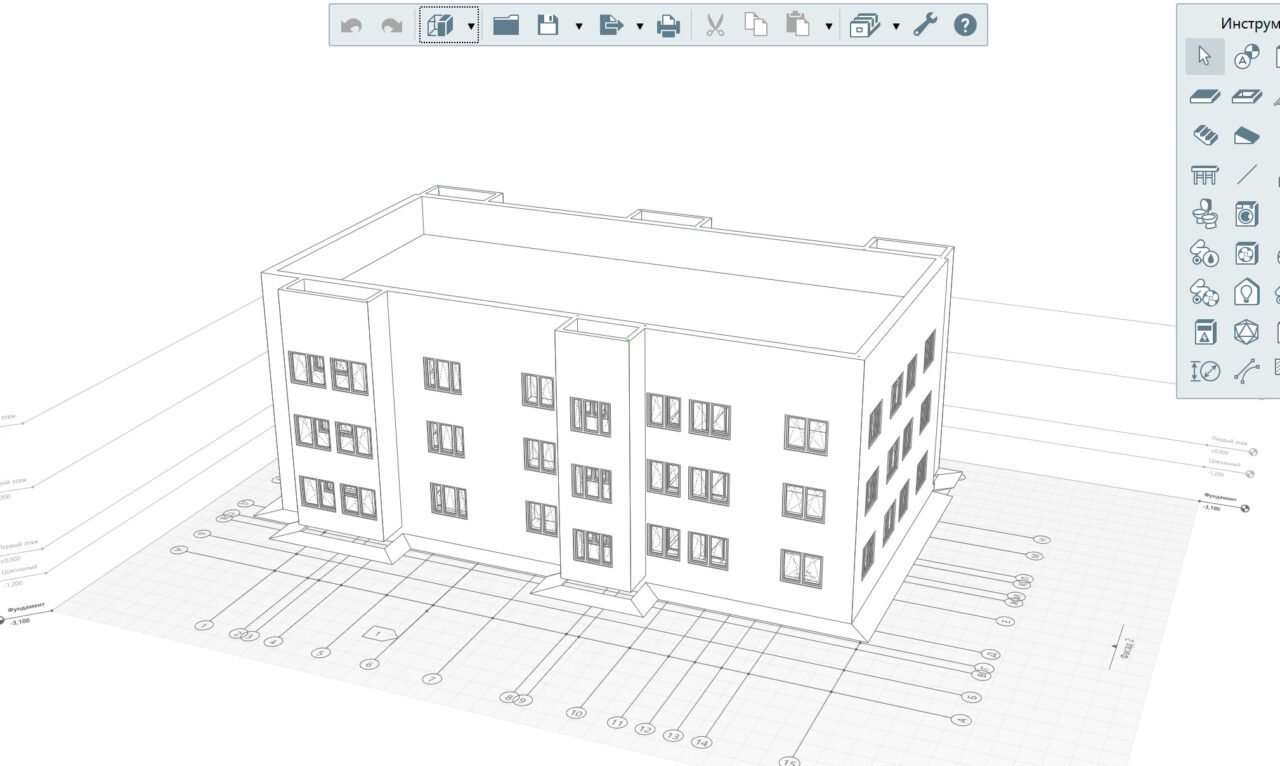Viewport: 1280px width, 766px height.
Task: Select the arrow selection tool
Action: click(1205, 57)
